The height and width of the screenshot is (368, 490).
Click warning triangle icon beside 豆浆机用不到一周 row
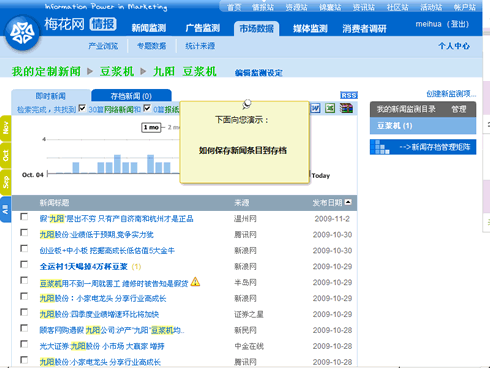195,282
